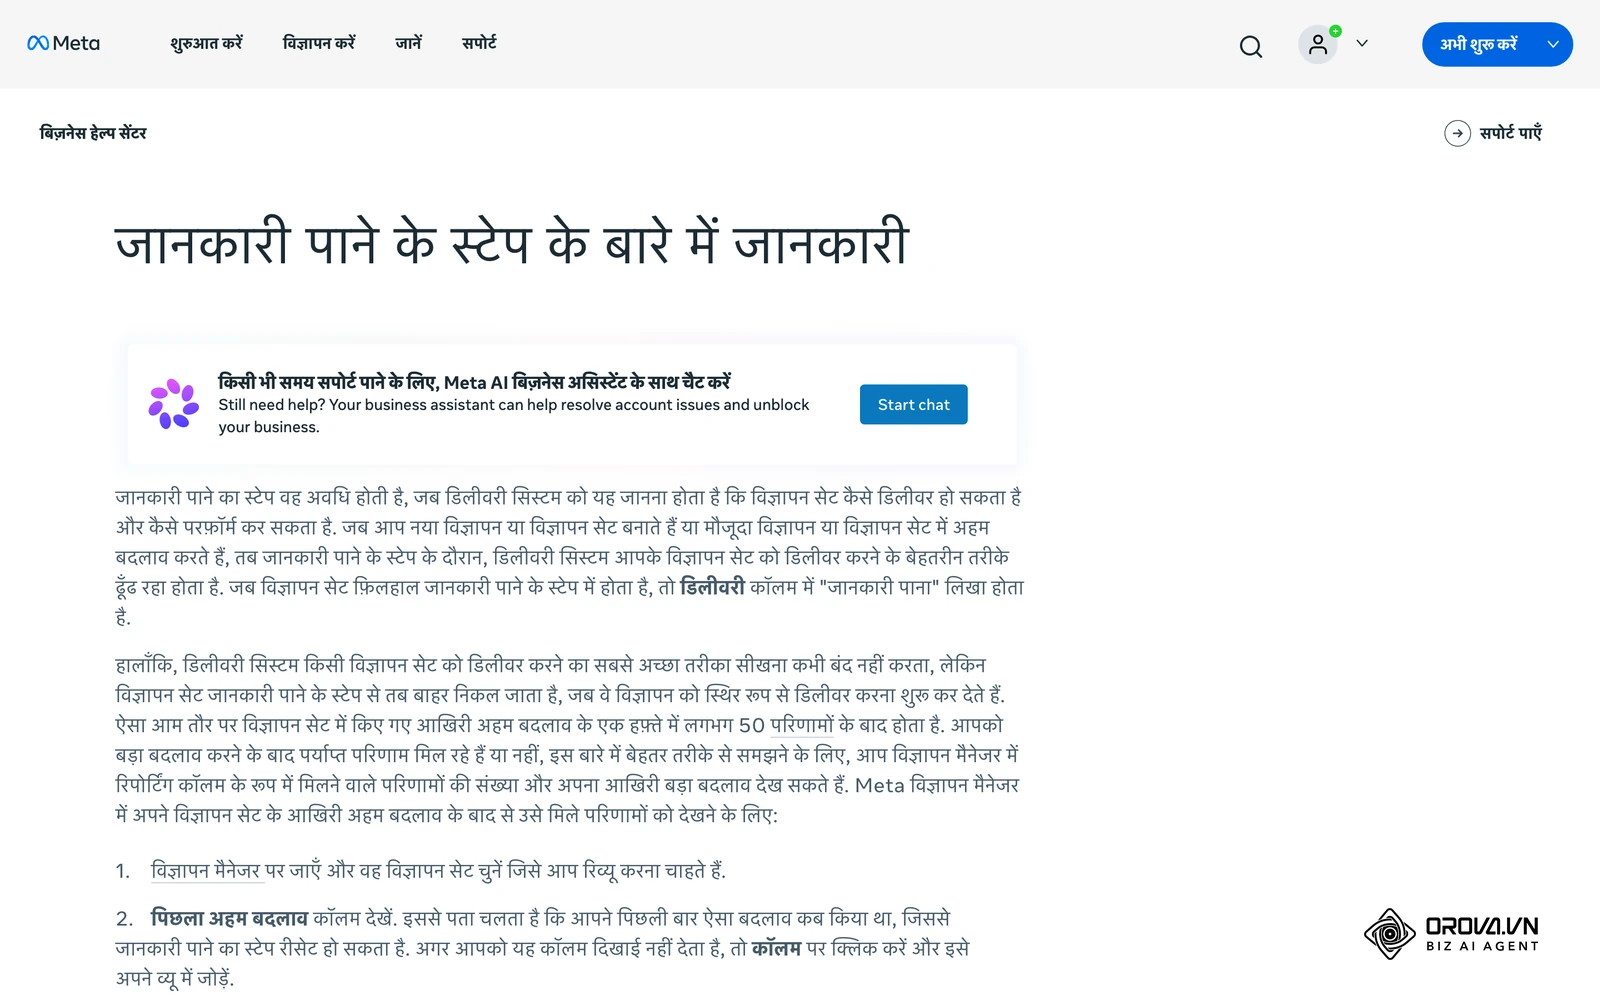1600x1000 pixels.
Task: Expand the arrow on अभी शुरू करें
Action: coord(1553,44)
